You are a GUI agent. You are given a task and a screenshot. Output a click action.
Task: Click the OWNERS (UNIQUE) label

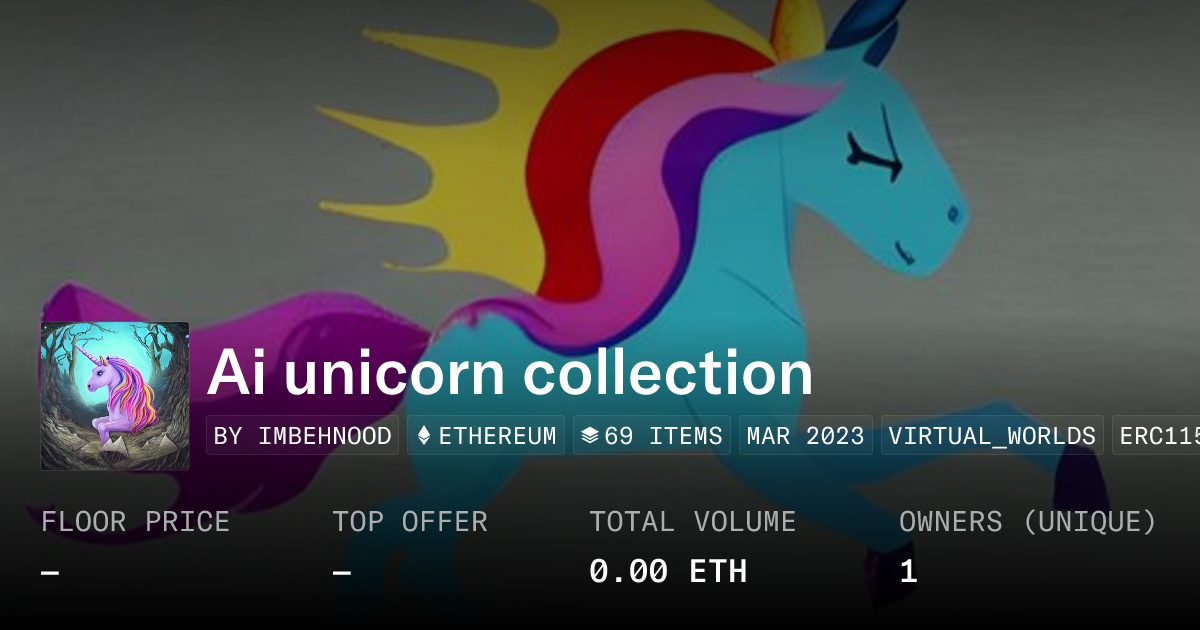point(1028,522)
